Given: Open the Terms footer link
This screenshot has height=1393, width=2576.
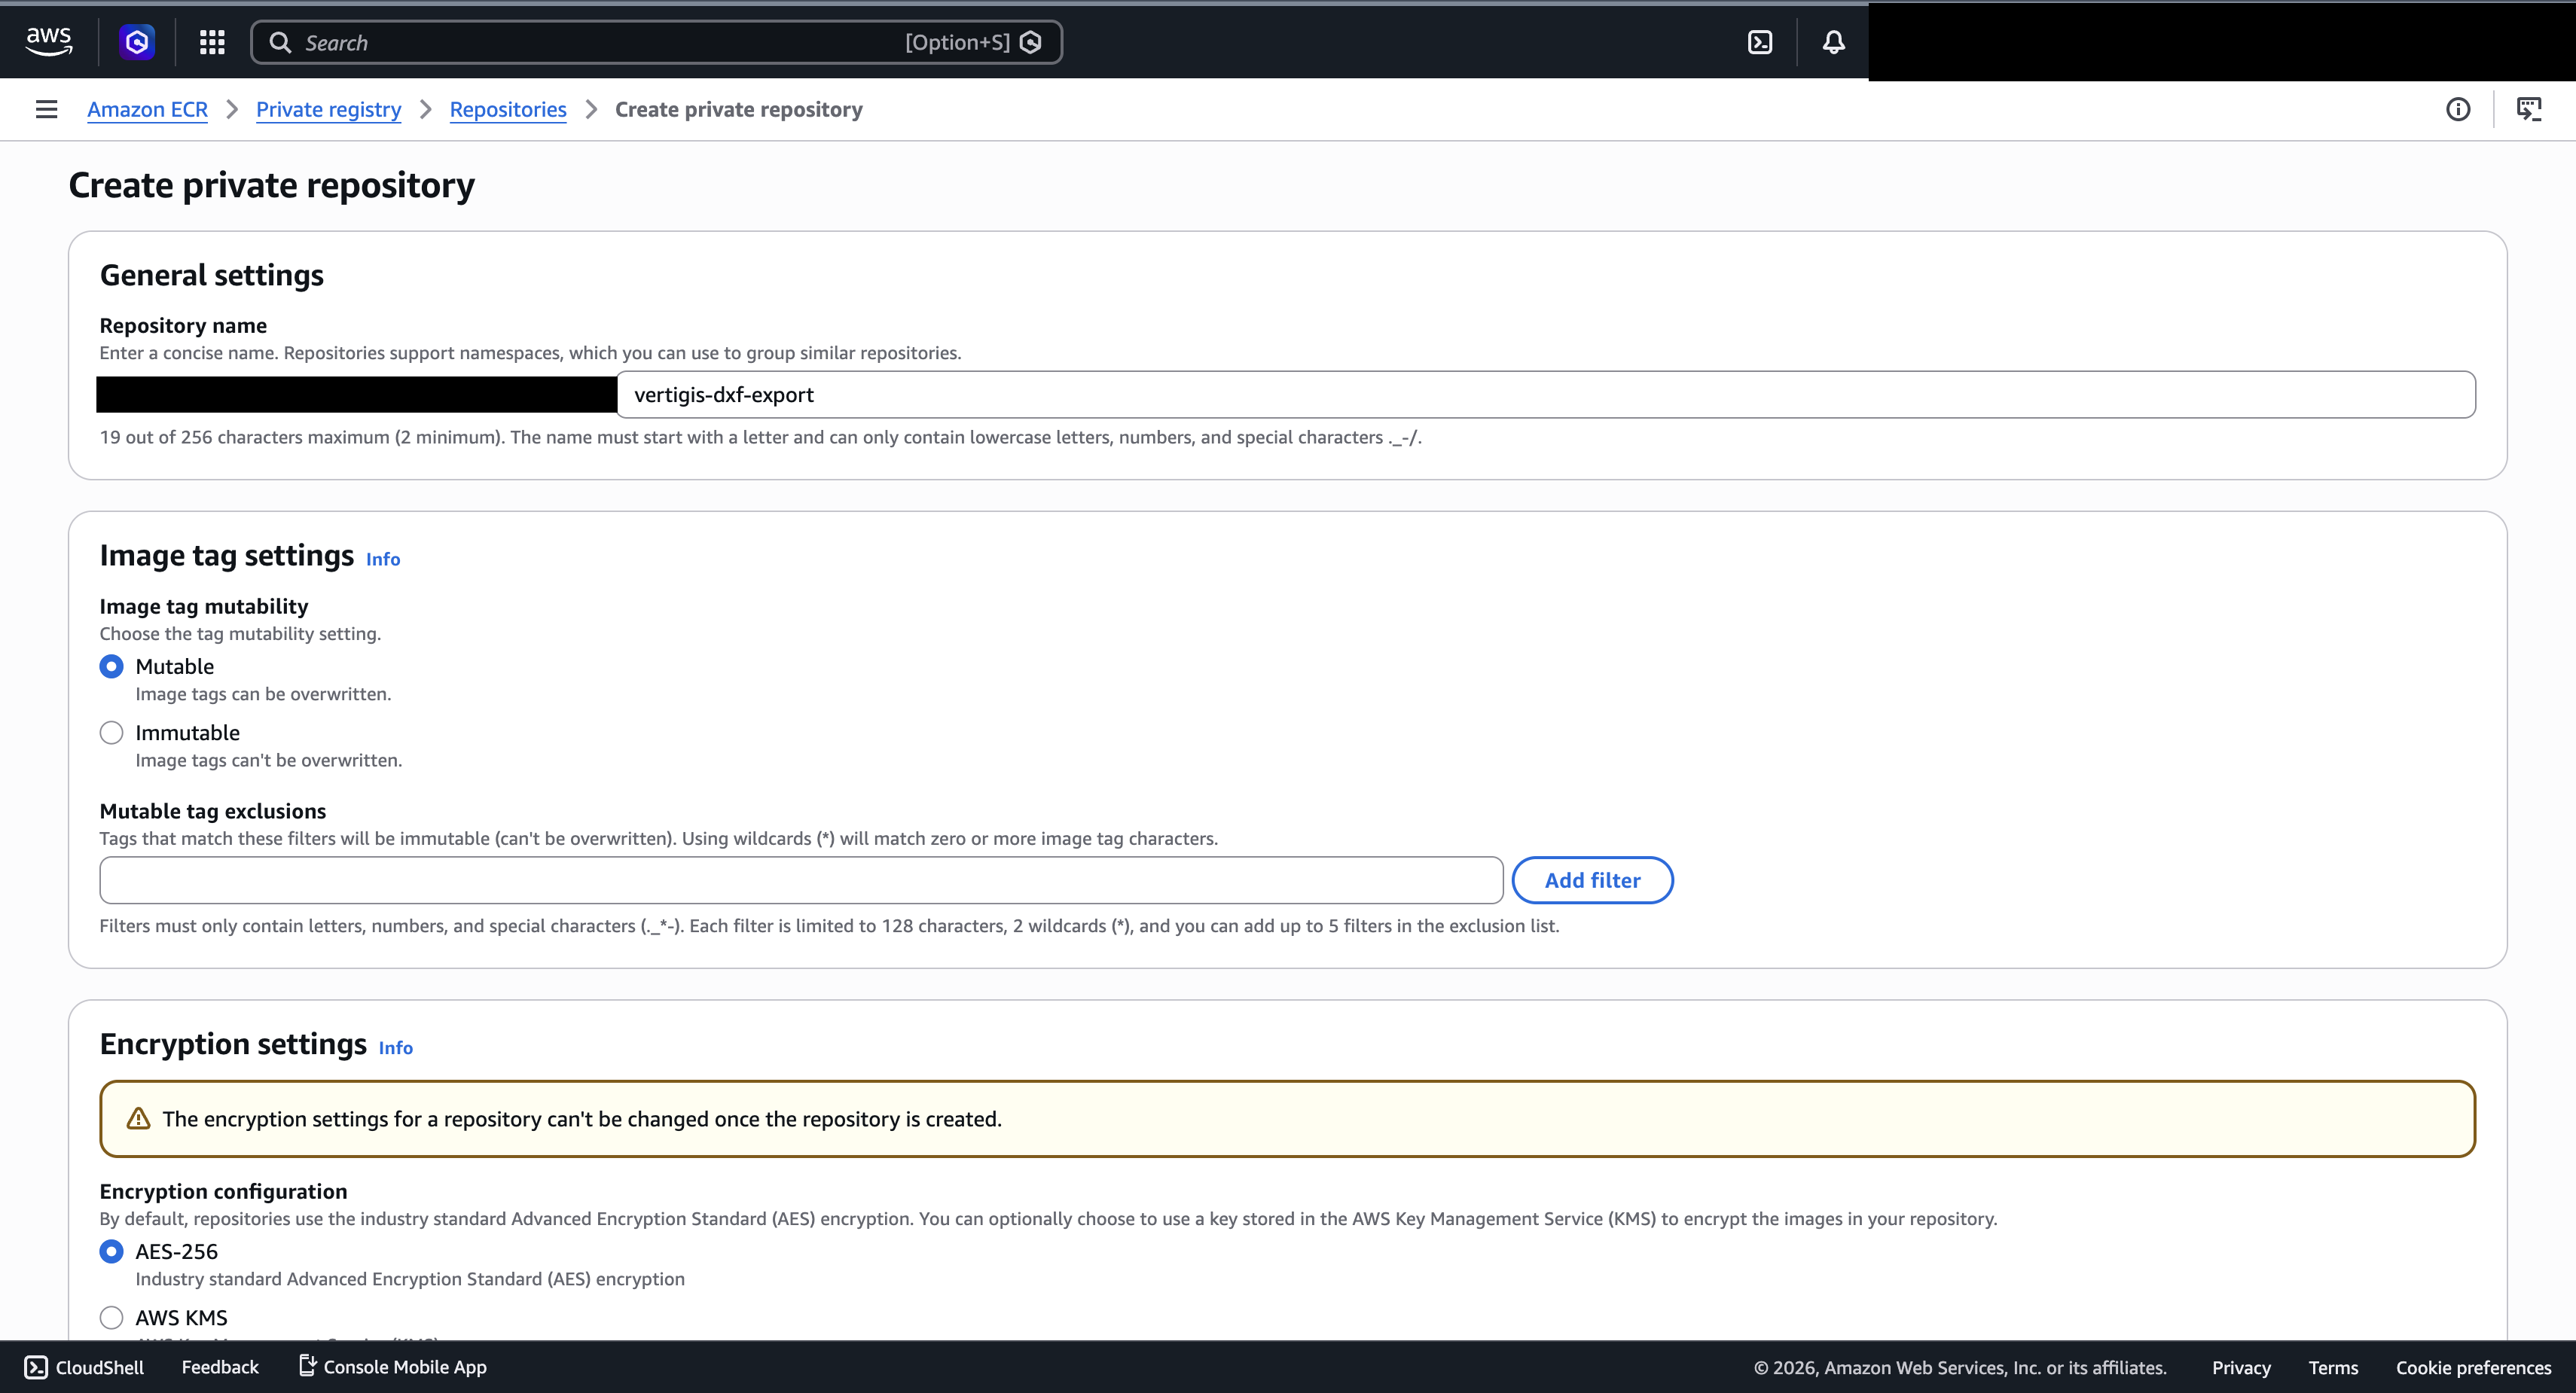Looking at the screenshot, I should click(x=2333, y=1367).
